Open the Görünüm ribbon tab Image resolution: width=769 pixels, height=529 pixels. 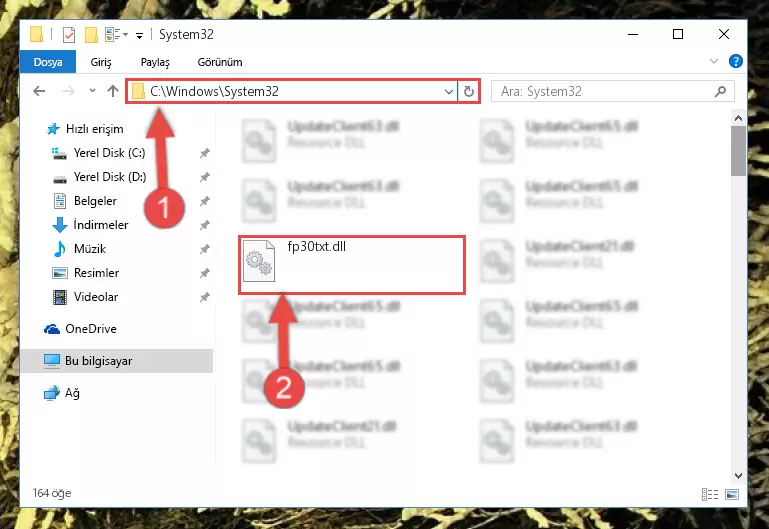[220, 62]
